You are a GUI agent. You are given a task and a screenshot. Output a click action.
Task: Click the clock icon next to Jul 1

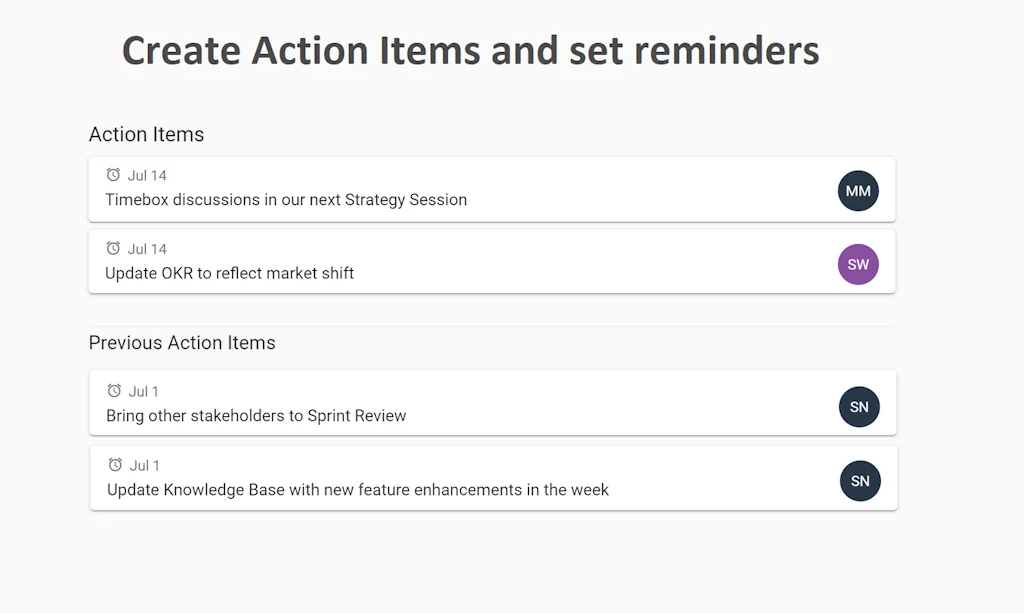115,391
